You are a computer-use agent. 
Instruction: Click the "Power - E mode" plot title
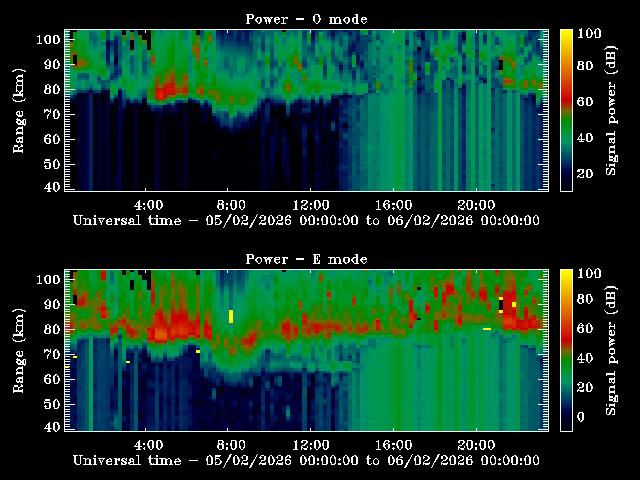(306, 259)
